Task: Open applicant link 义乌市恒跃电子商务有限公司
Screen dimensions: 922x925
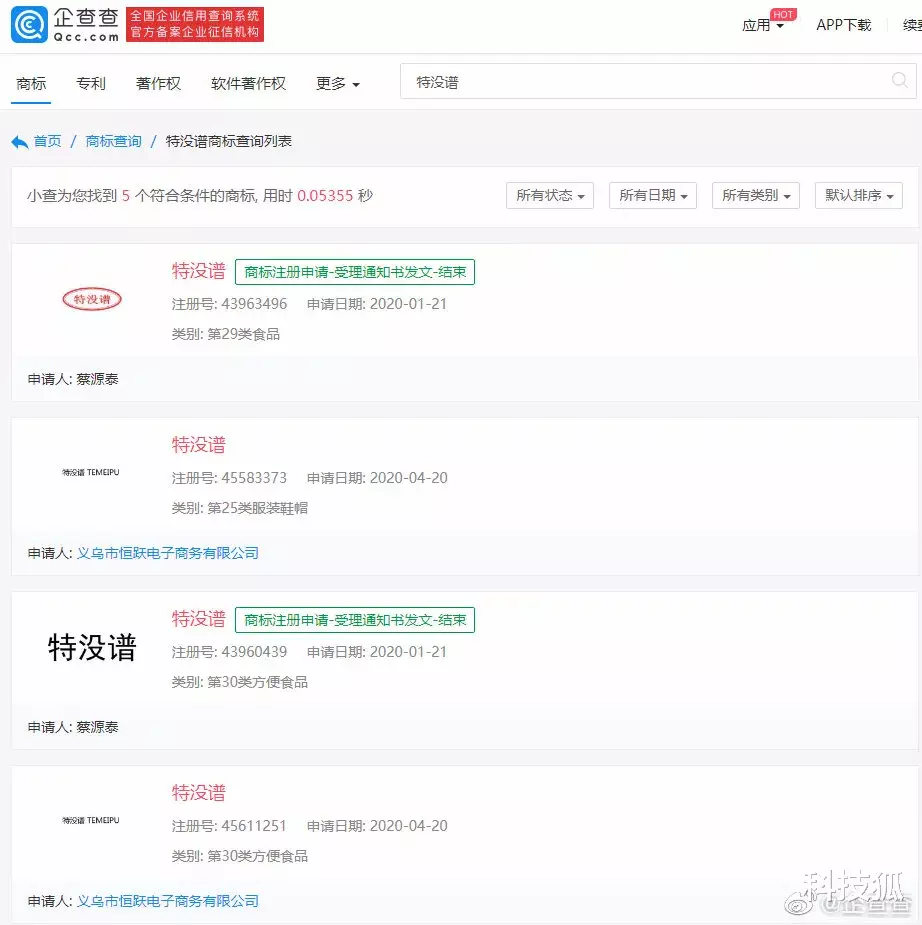Action: pyautogui.click(x=167, y=551)
